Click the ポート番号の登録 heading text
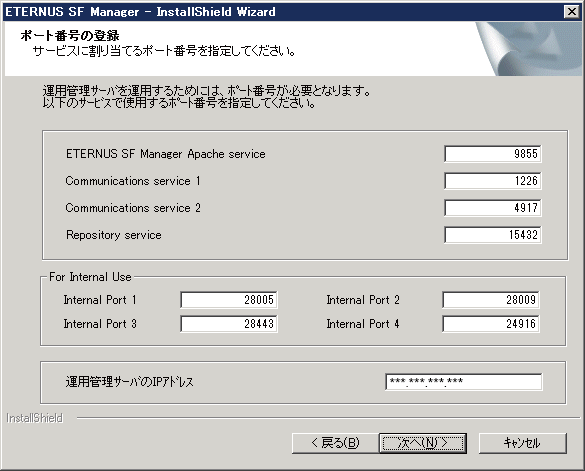Viewport: 585px width, 471px height. coord(70,35)
